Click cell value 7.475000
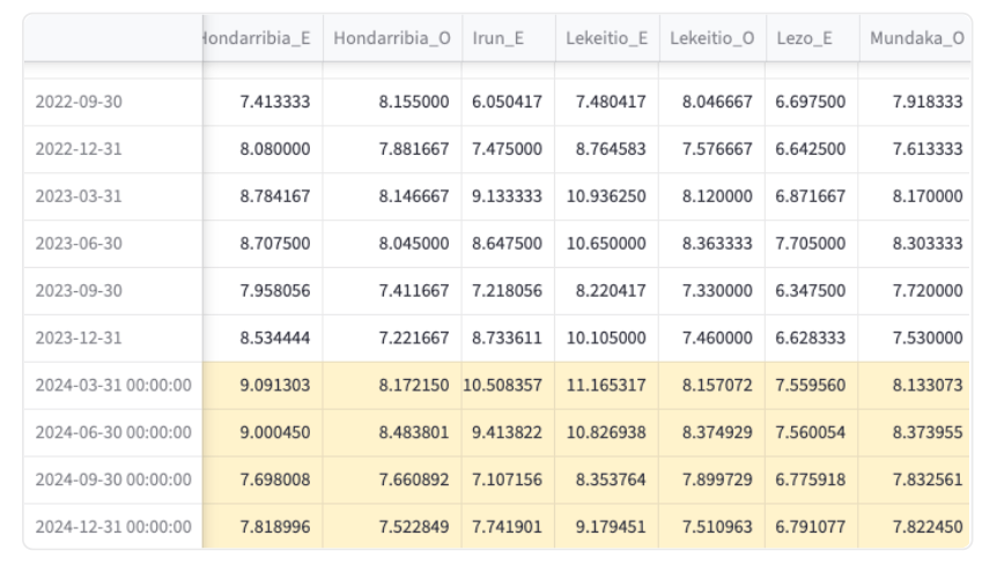 tap(507, 149)
